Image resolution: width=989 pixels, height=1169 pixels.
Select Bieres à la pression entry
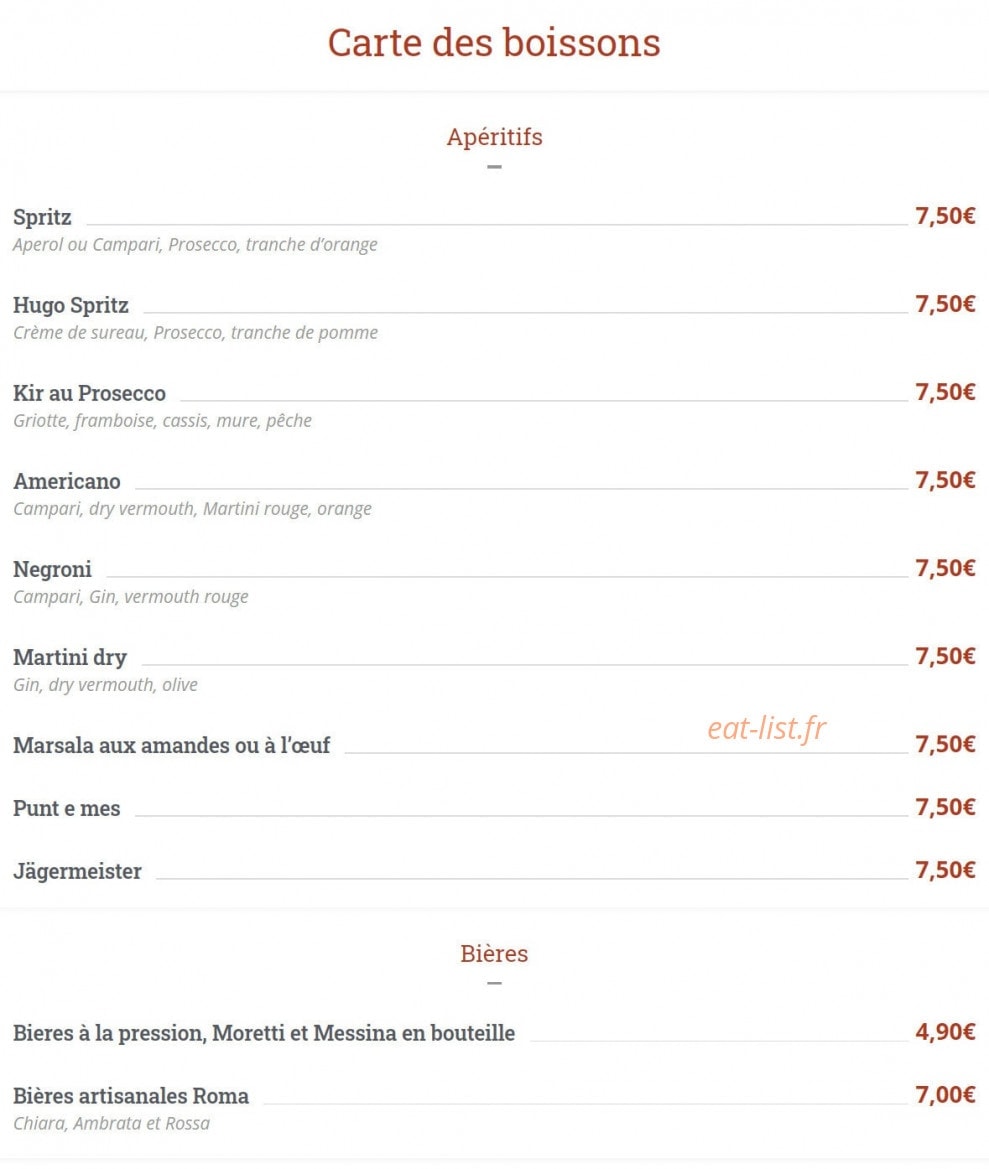point(264,1033)
